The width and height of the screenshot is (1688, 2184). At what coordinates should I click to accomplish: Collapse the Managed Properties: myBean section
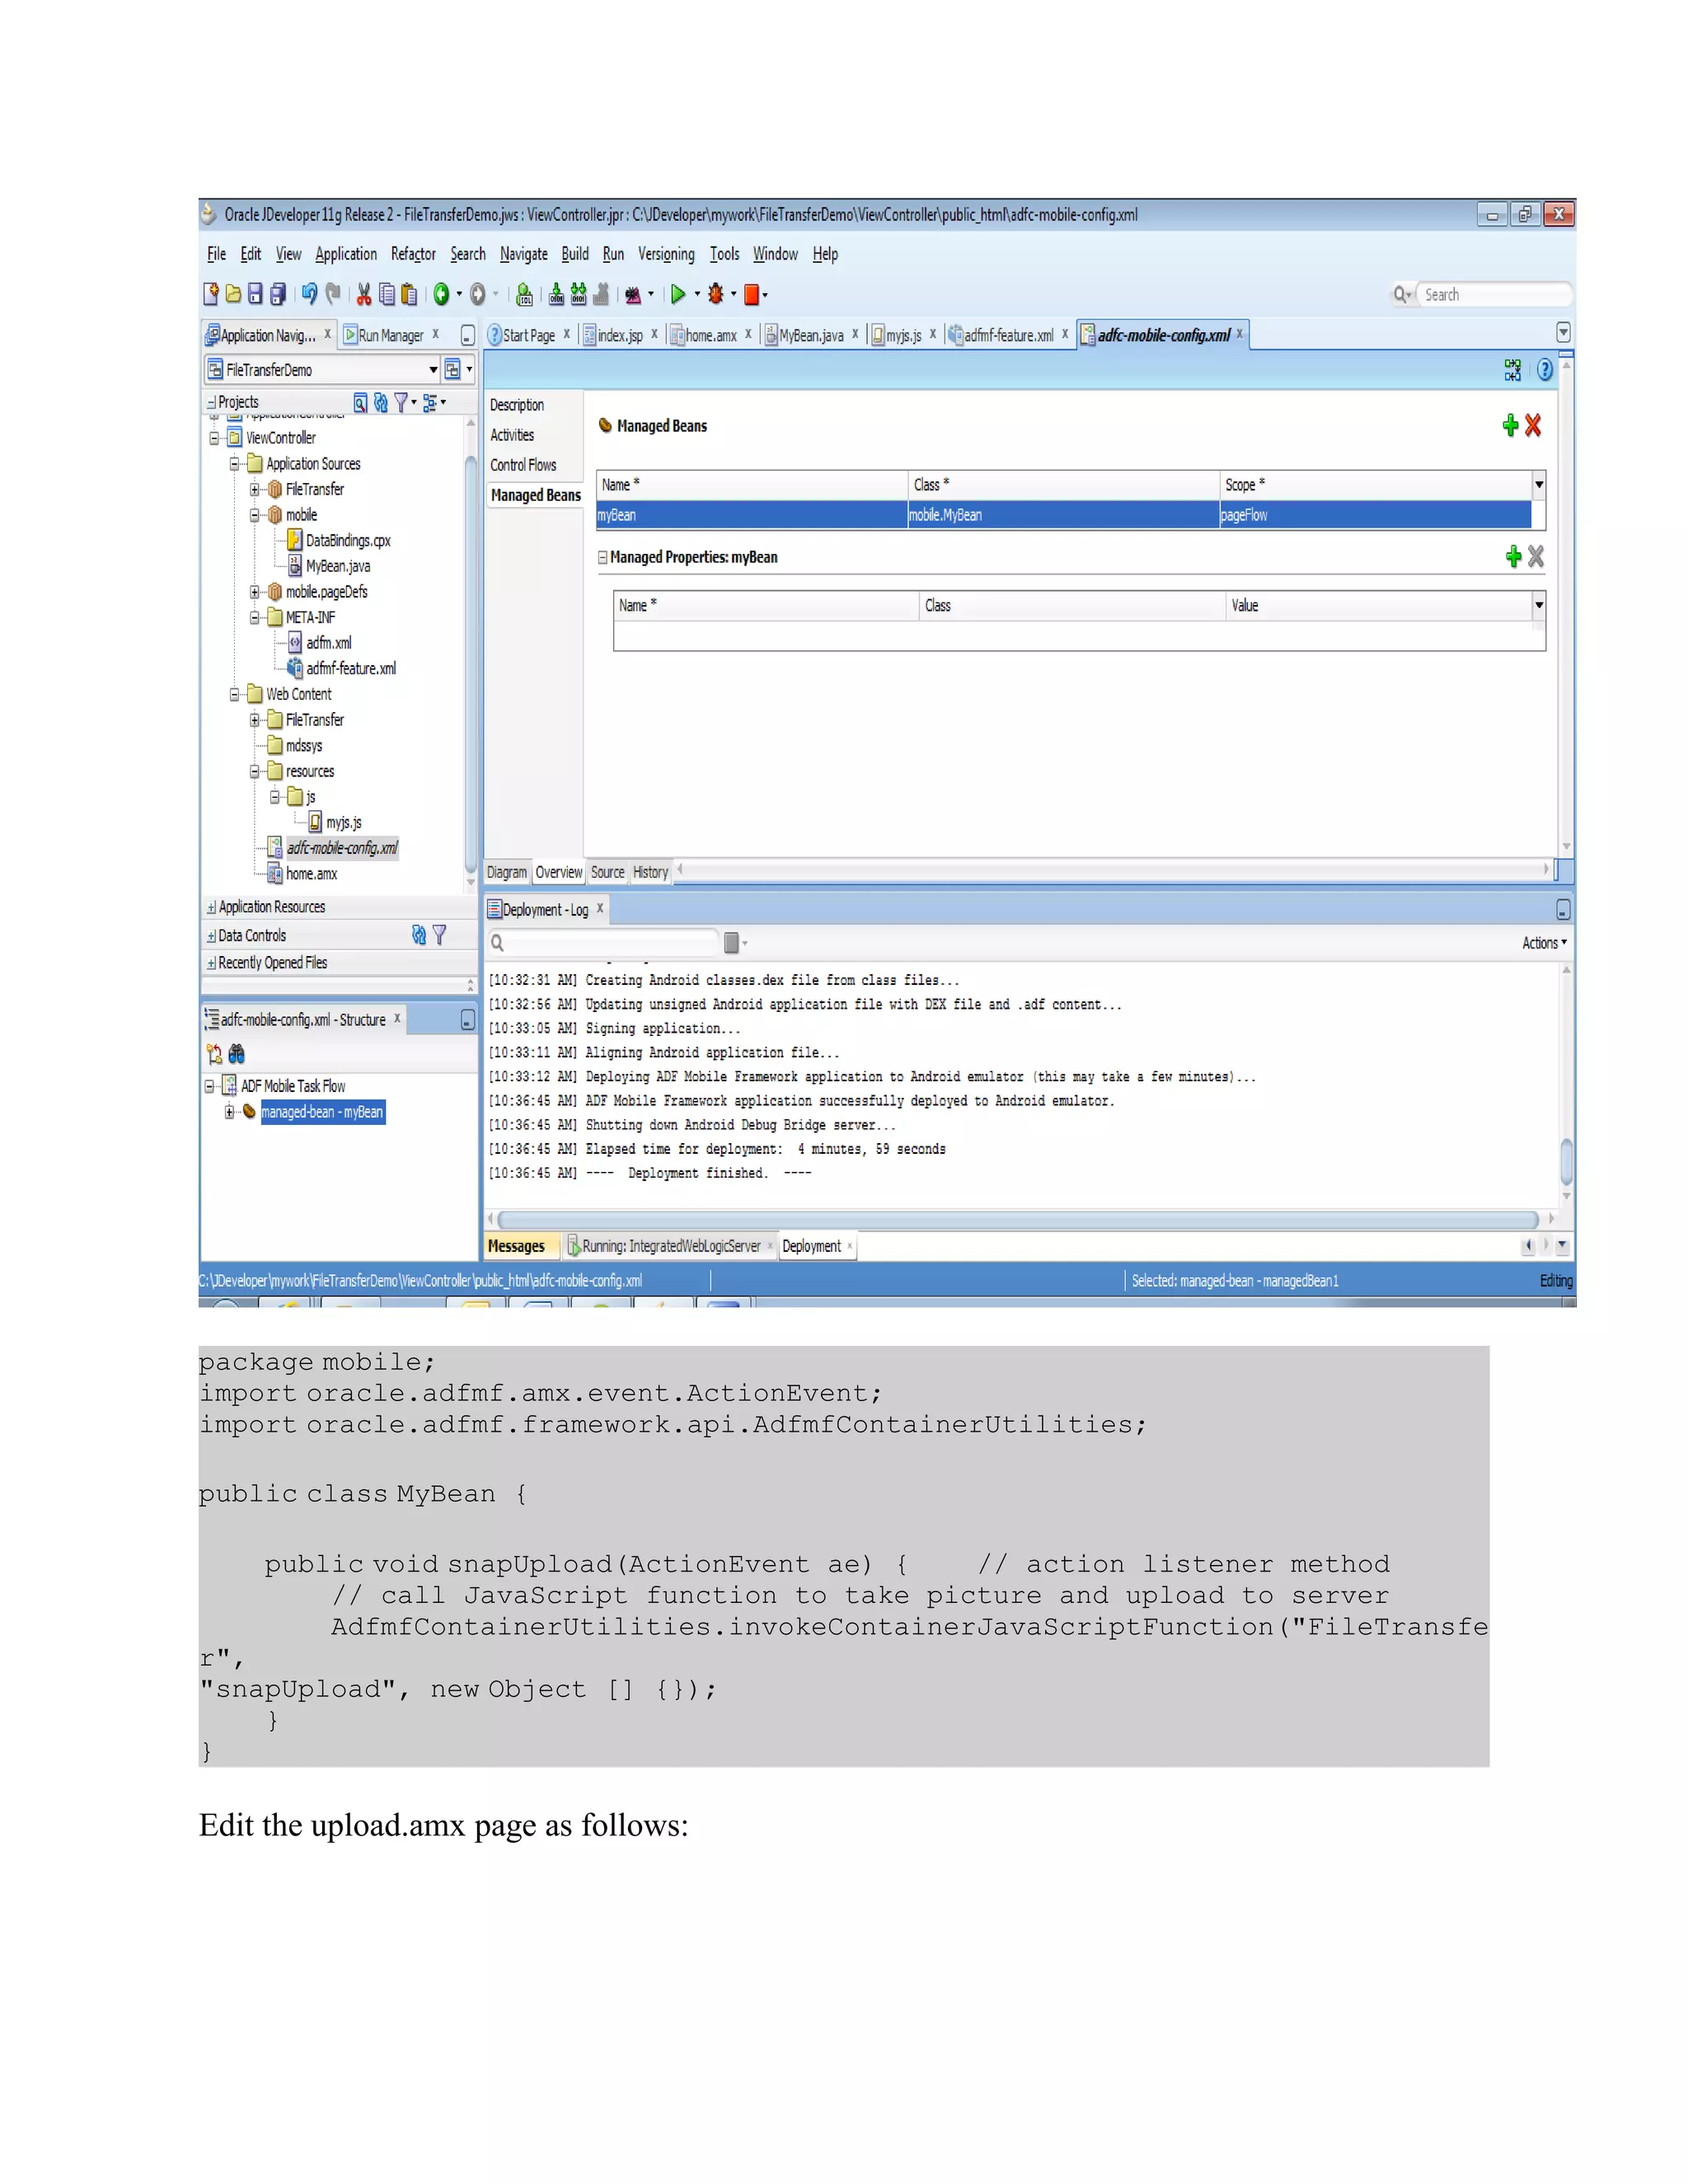click(602, 558)
